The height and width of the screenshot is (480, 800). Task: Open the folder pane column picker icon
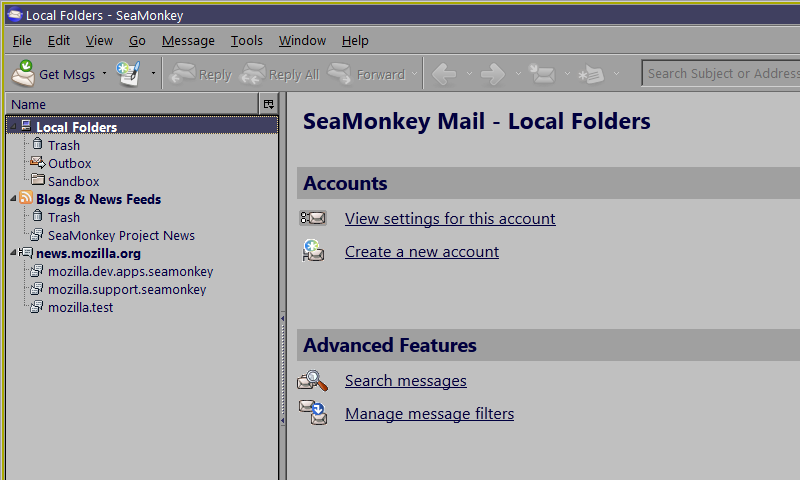269,104
